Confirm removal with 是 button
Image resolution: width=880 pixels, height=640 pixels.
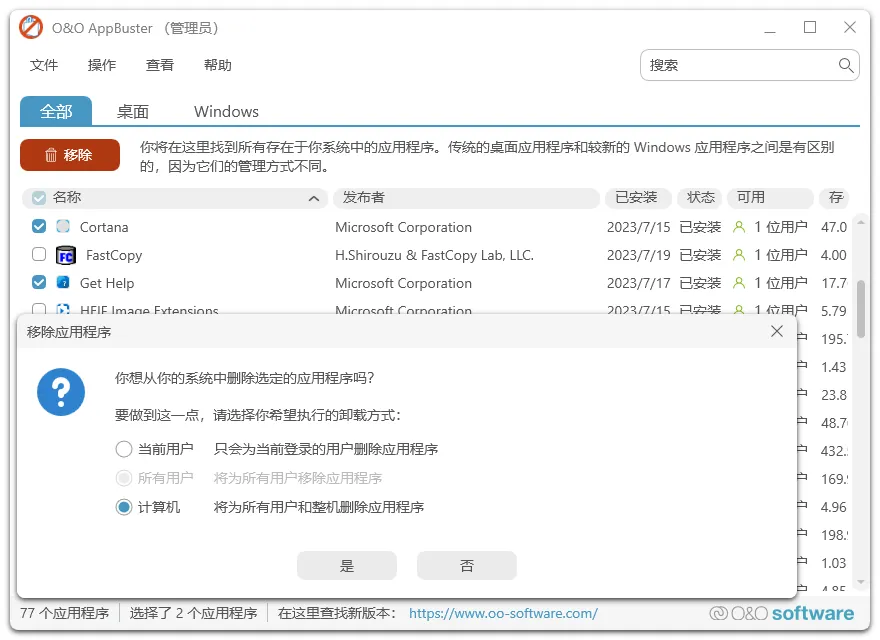point(347,565)
